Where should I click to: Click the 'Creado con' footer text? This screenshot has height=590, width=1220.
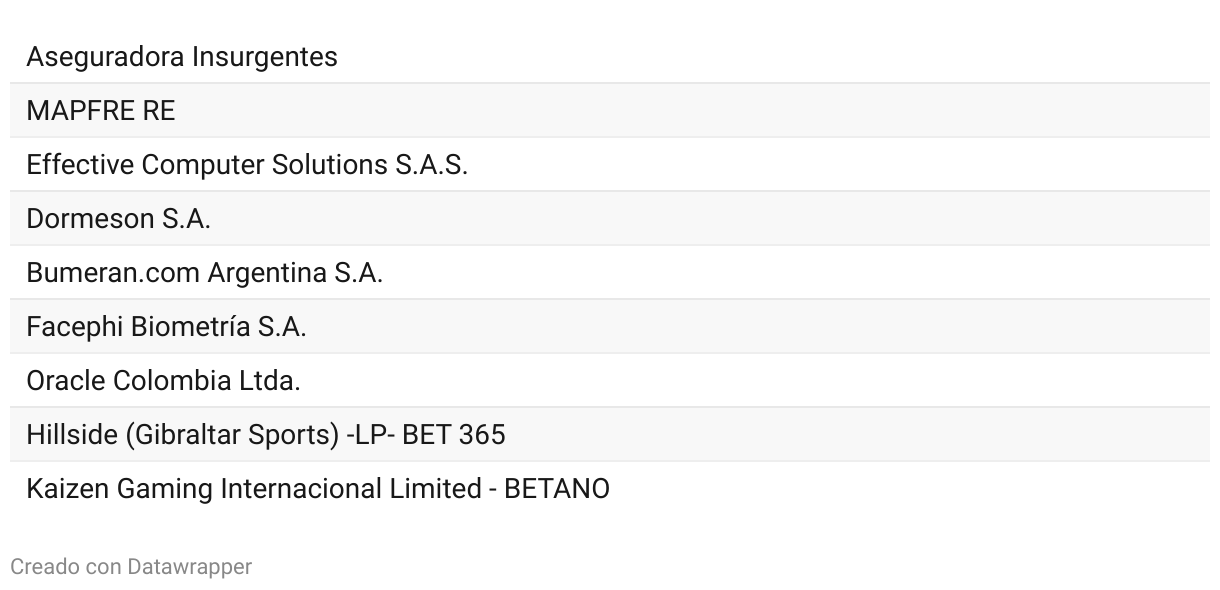tap(65, 567)
